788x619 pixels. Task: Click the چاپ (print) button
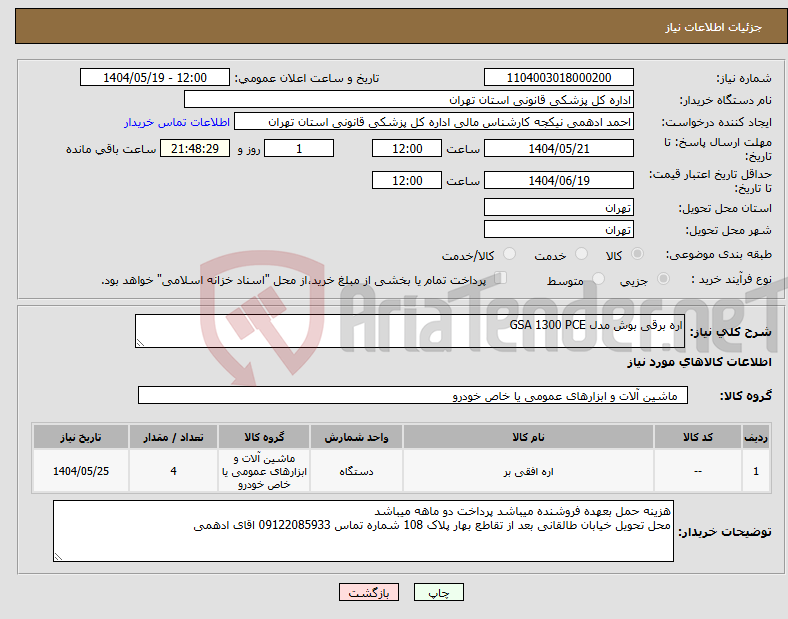[x=438, y=592]
